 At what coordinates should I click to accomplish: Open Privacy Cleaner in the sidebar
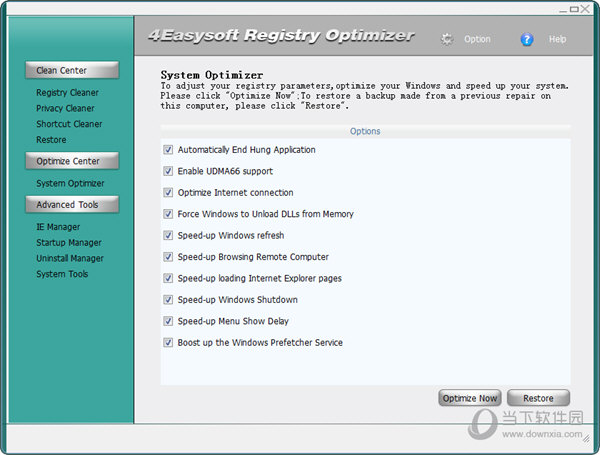pyautogui.click(x=65, y=108)
